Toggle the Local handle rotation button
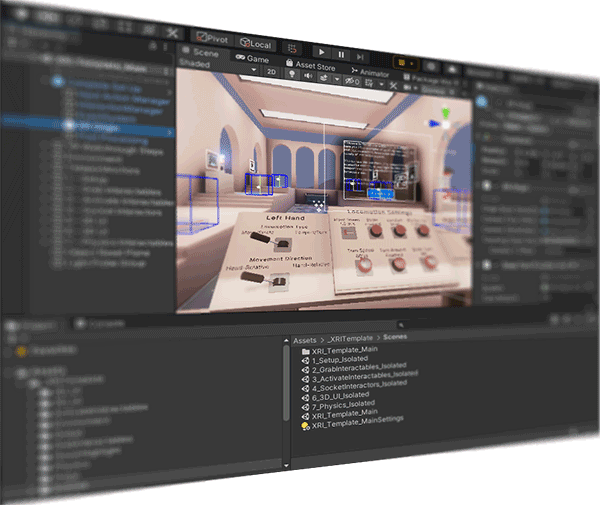 tap(256, 43)
